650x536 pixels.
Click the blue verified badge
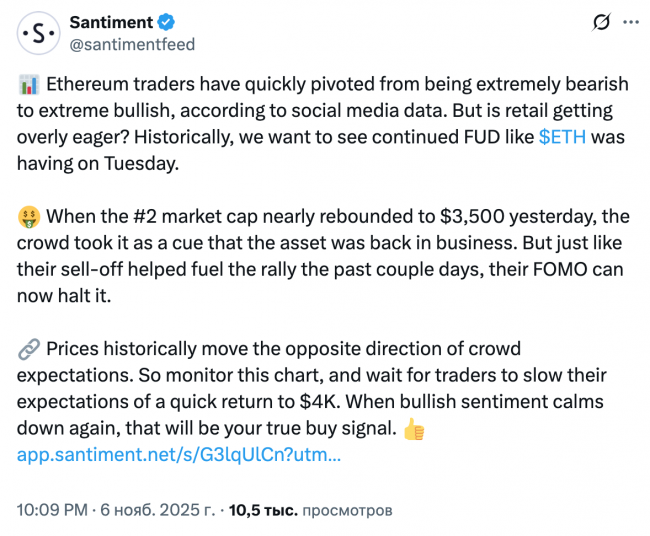[167, 22]
